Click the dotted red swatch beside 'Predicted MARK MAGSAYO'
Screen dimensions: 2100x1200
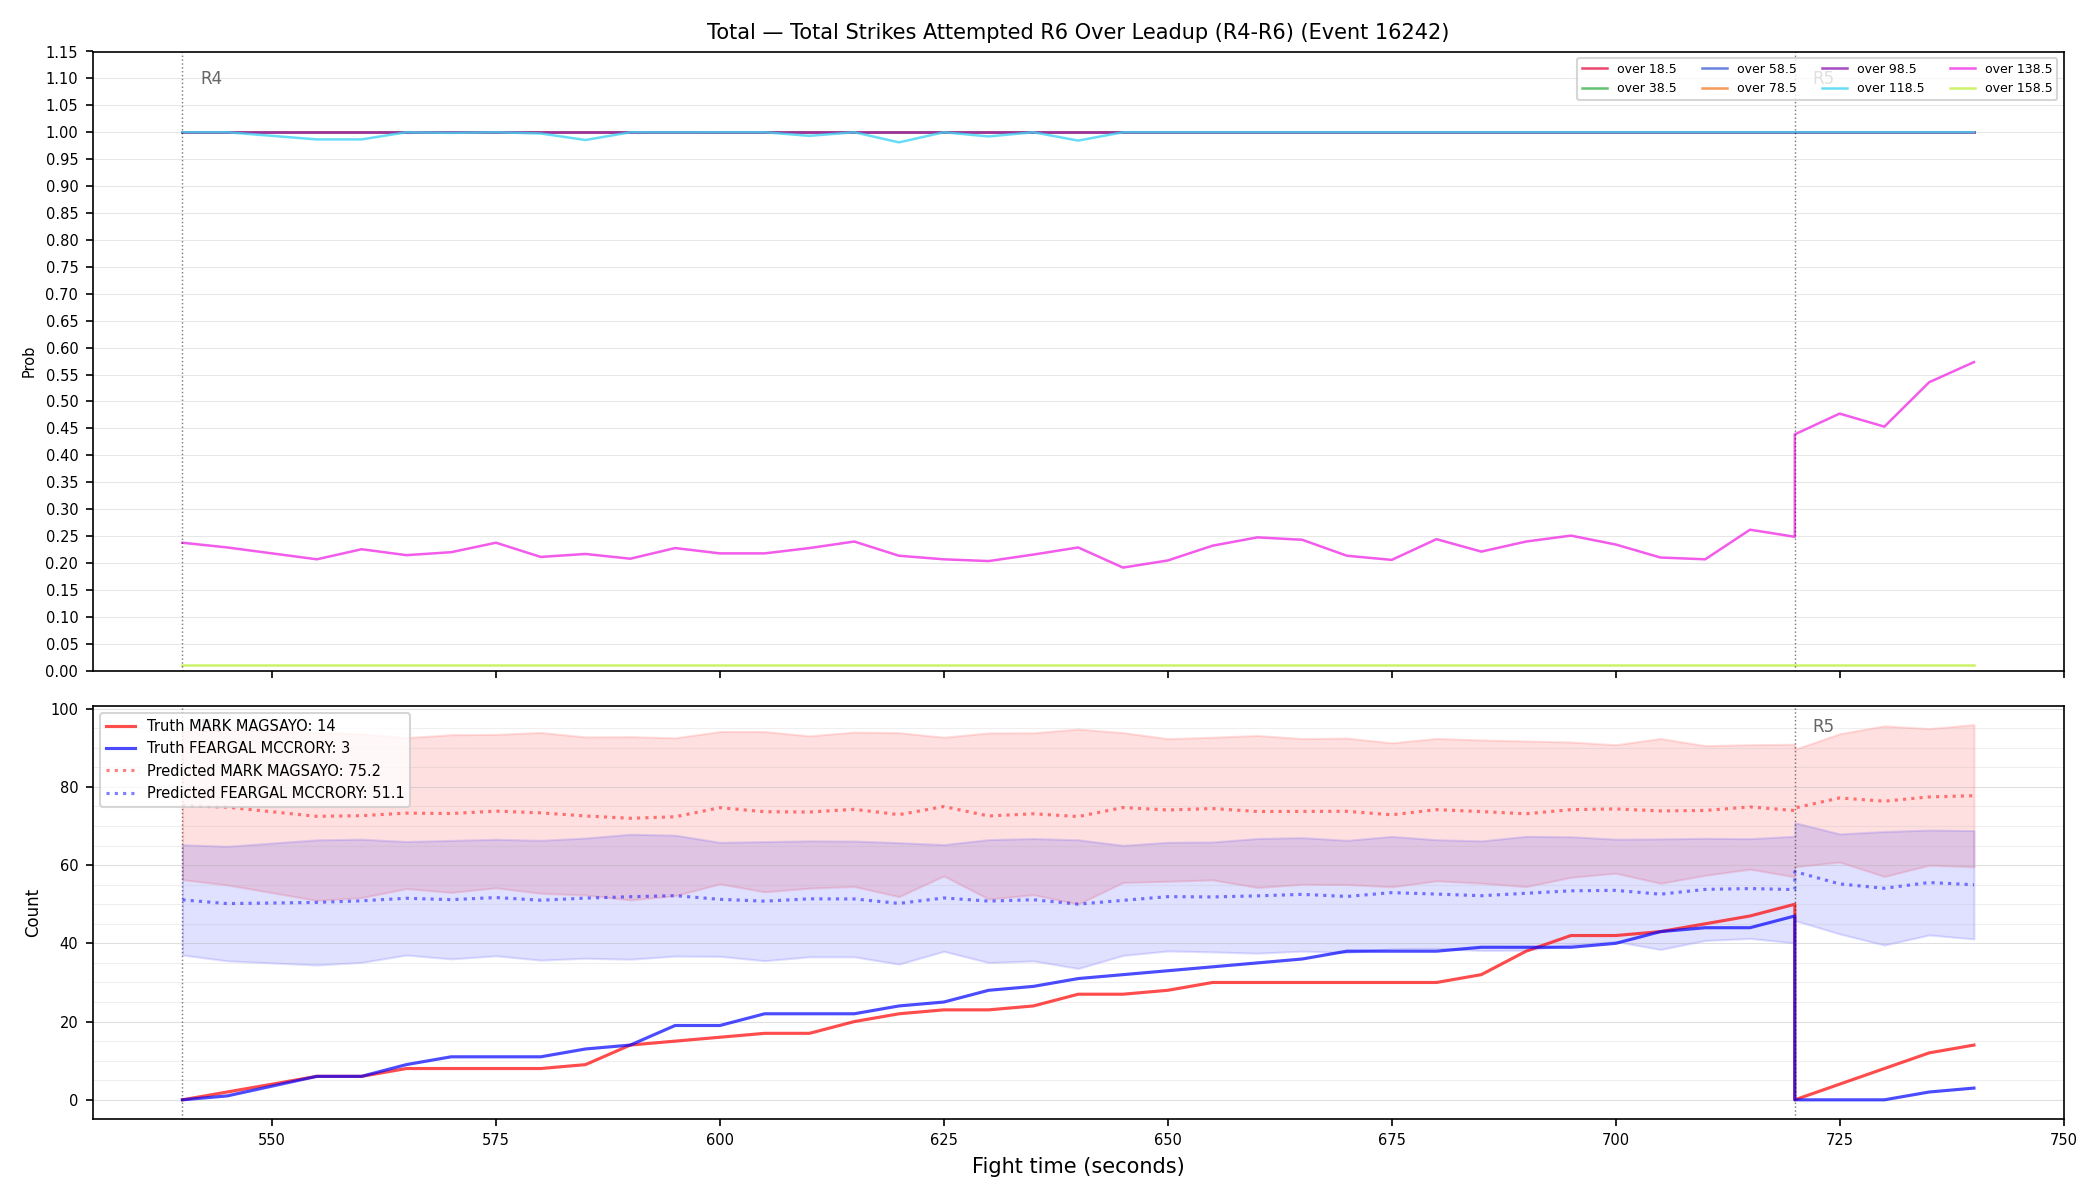coord(121,771)
